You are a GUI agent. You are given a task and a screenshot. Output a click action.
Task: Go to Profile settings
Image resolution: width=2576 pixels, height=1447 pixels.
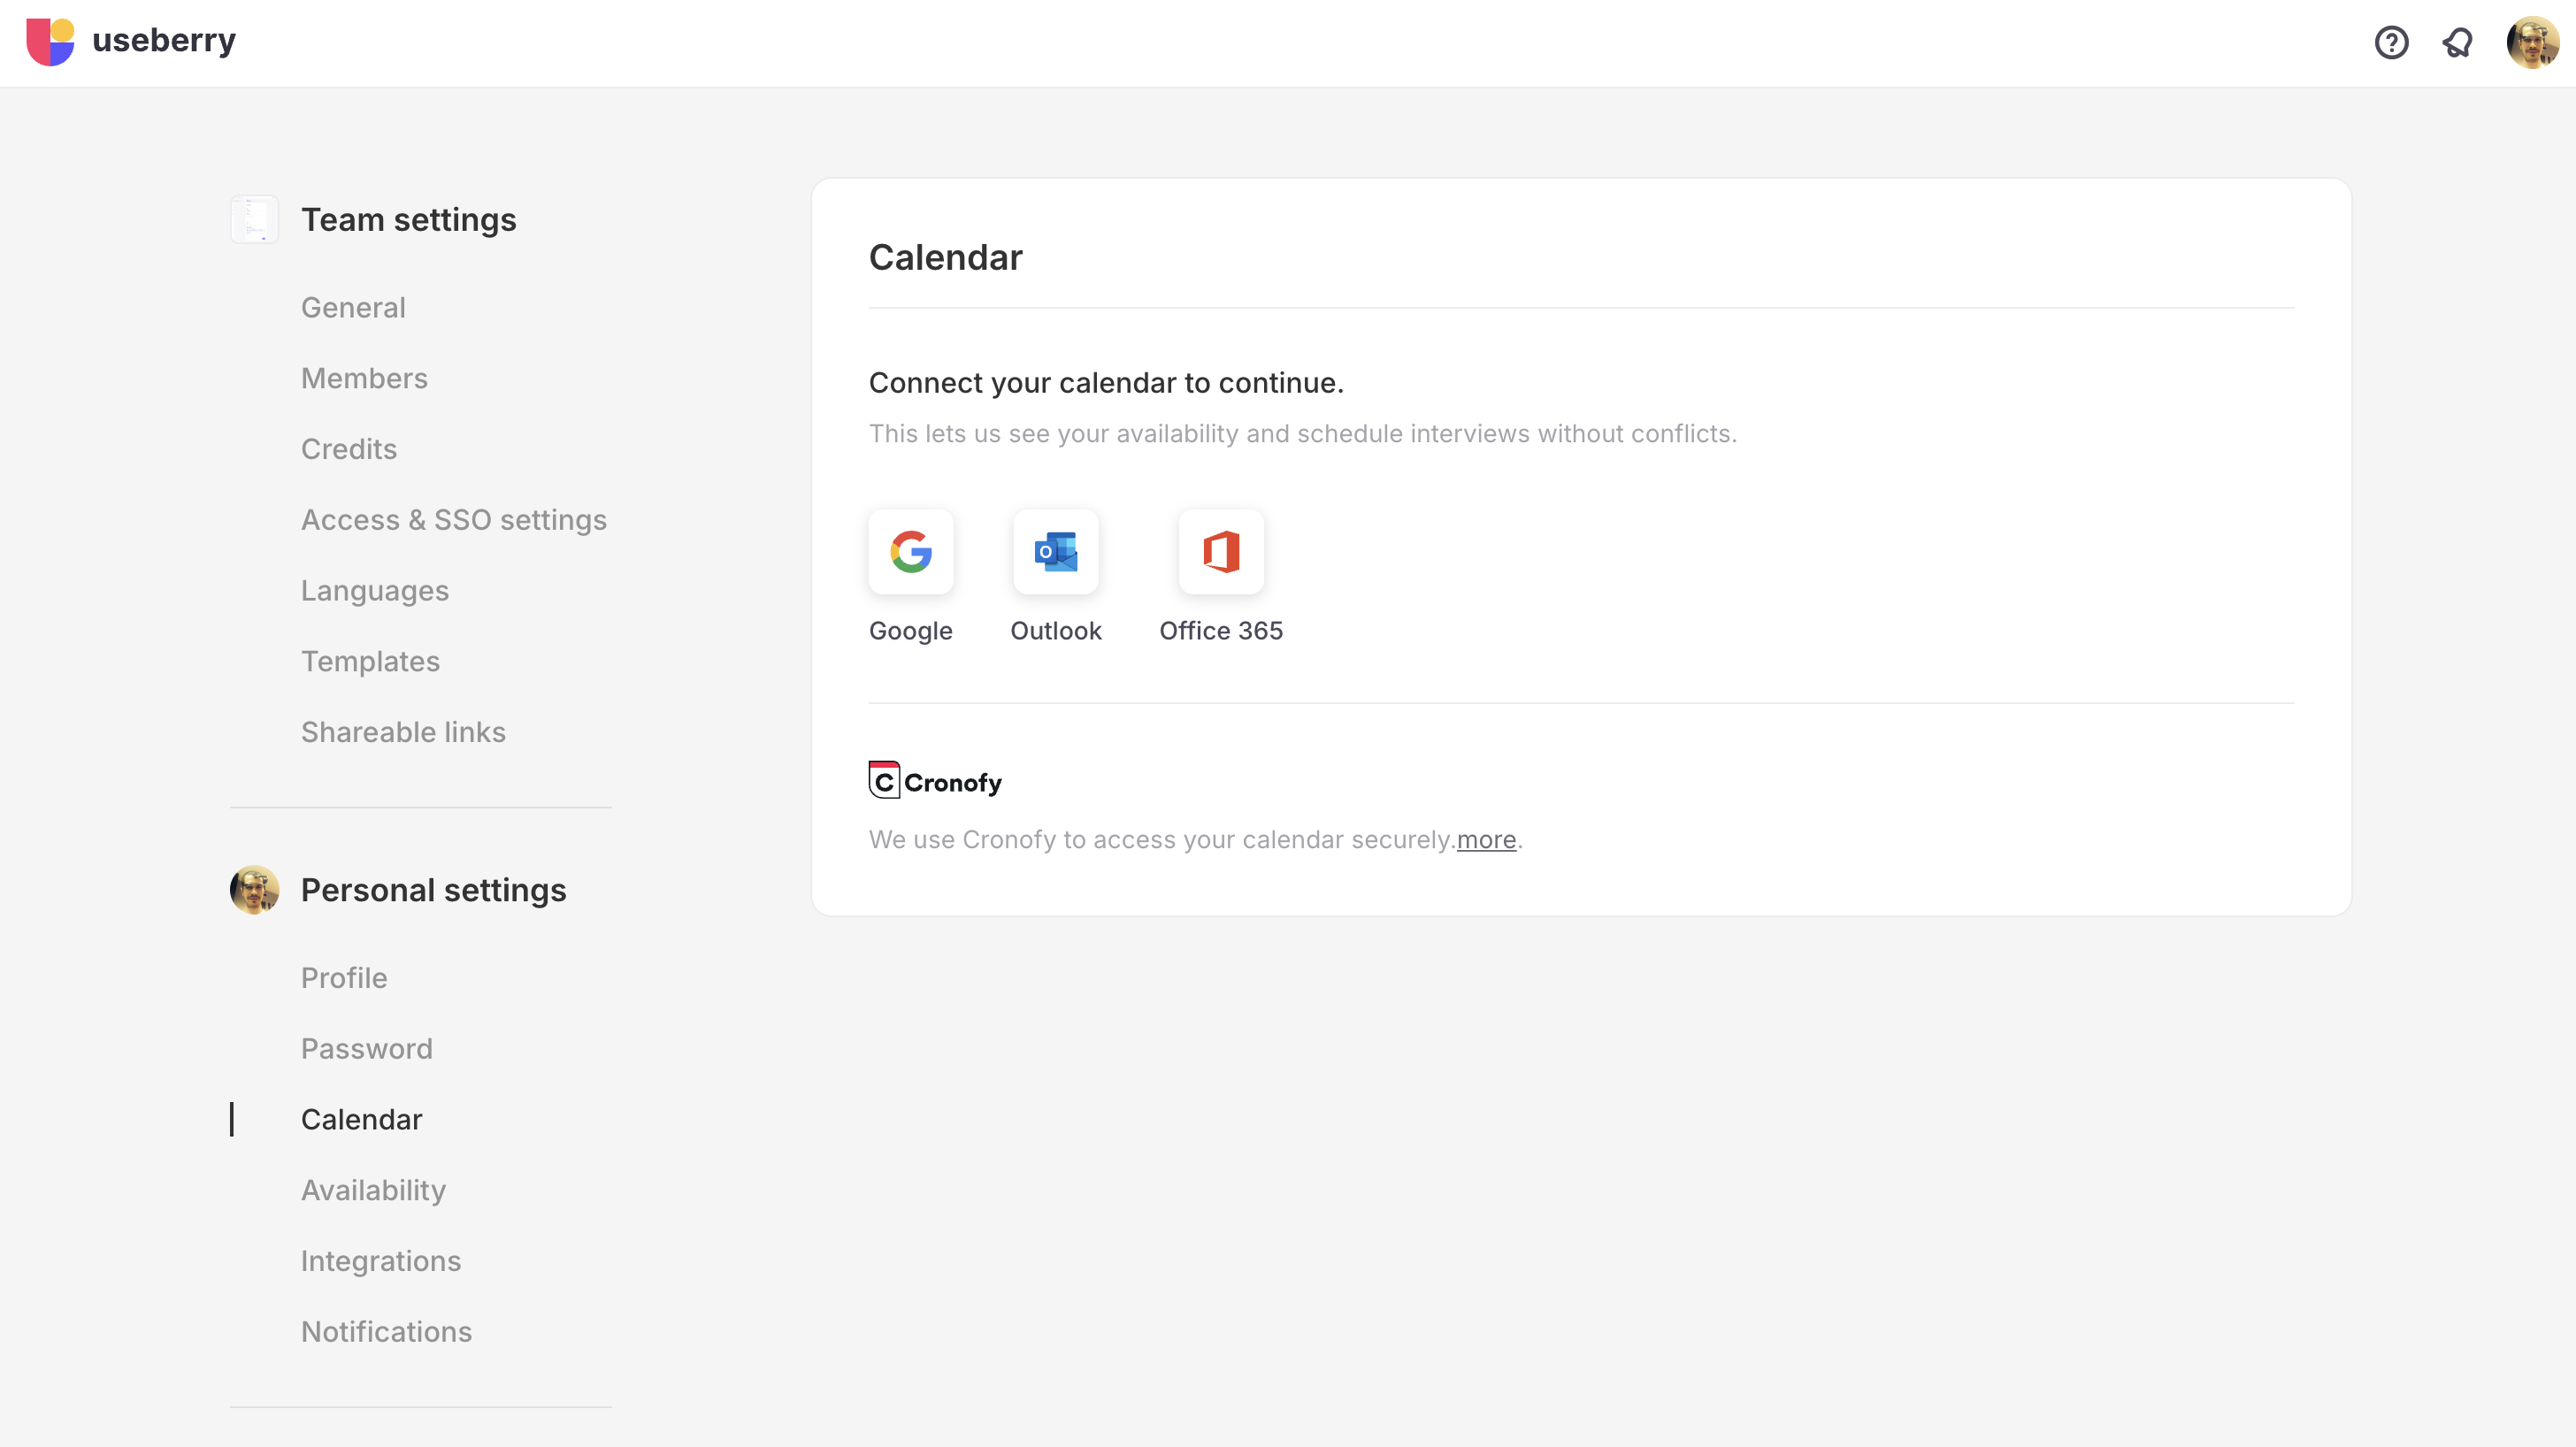tap(344, 978)
